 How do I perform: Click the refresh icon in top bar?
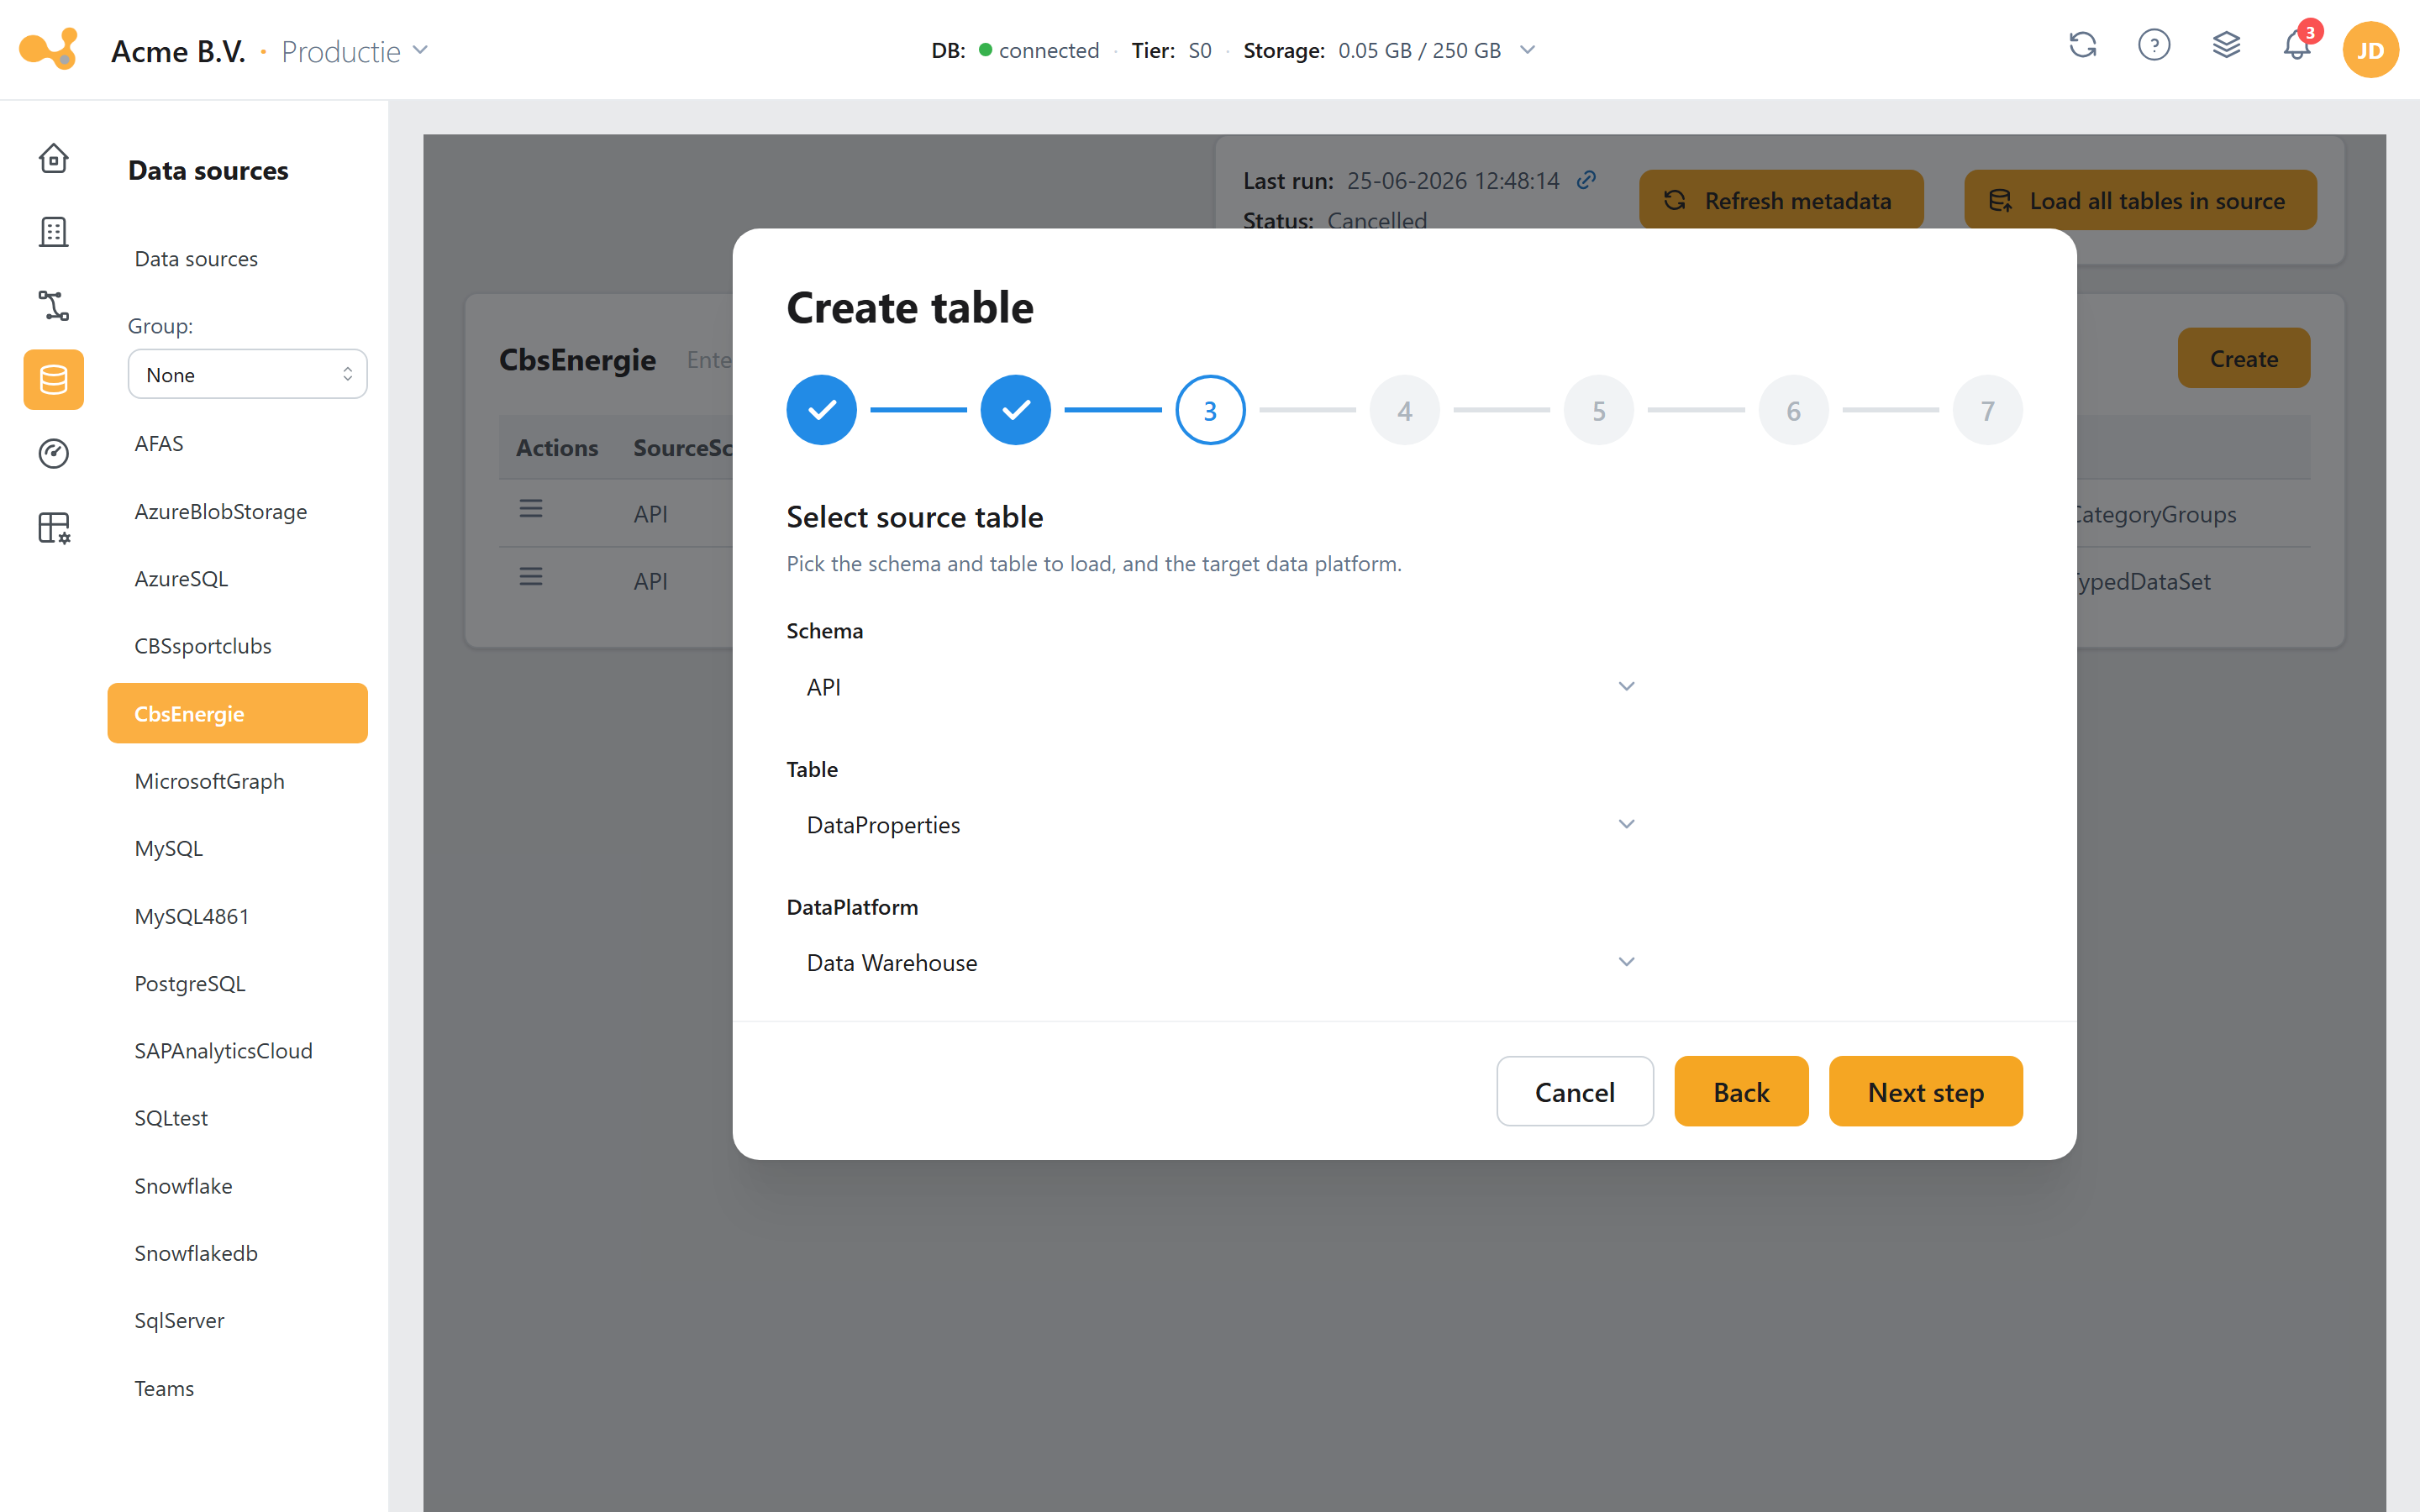2082,45
